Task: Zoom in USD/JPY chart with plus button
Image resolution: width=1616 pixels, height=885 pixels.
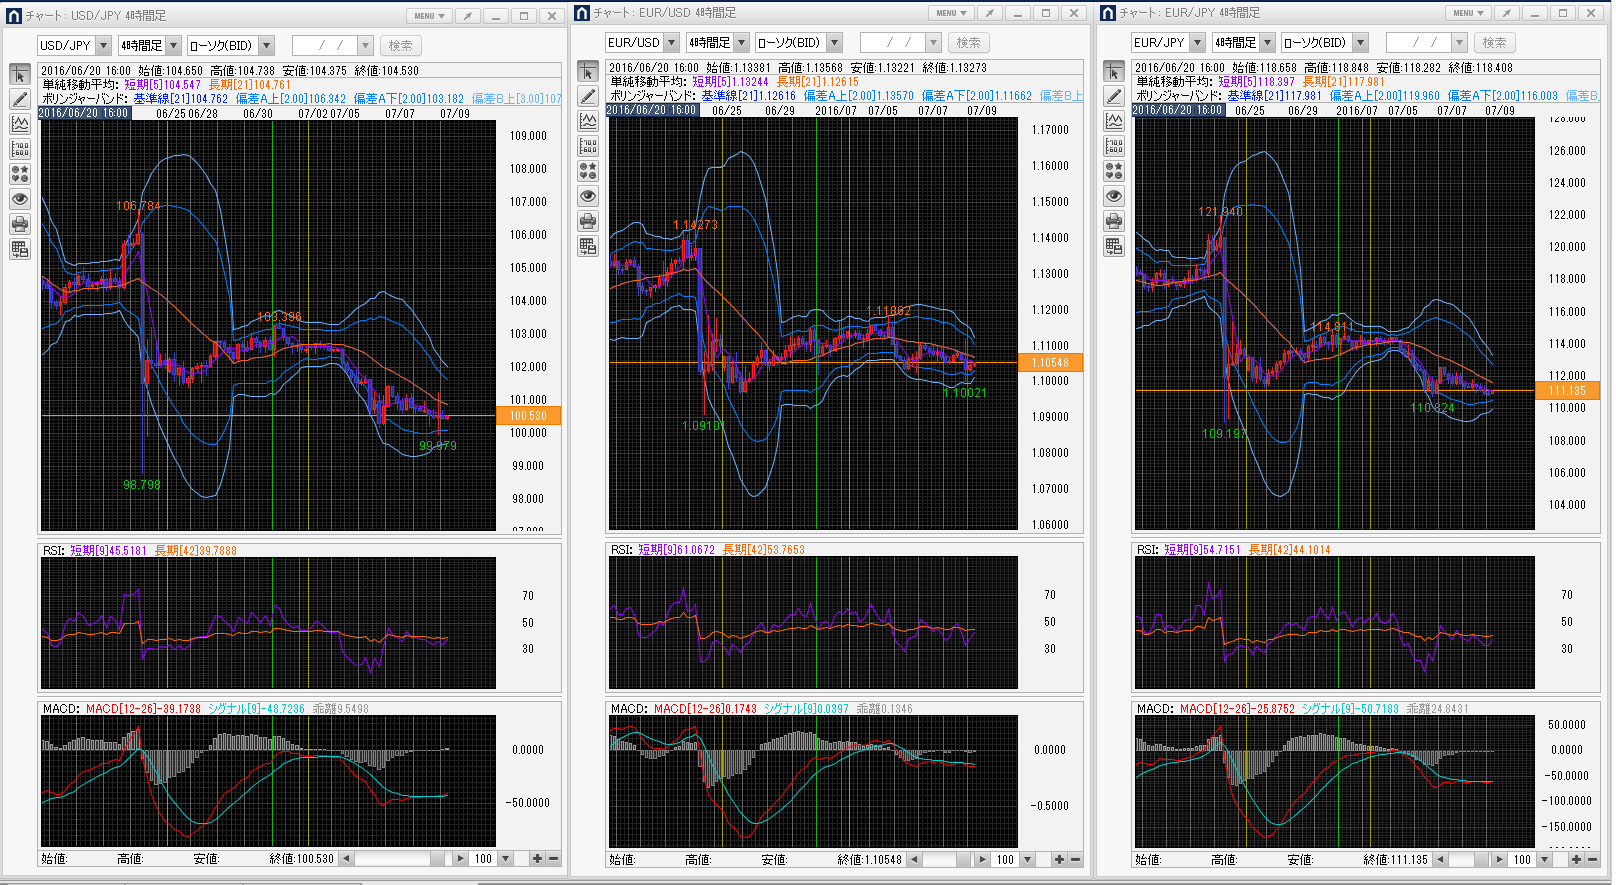Action: (x=537, y=859)
